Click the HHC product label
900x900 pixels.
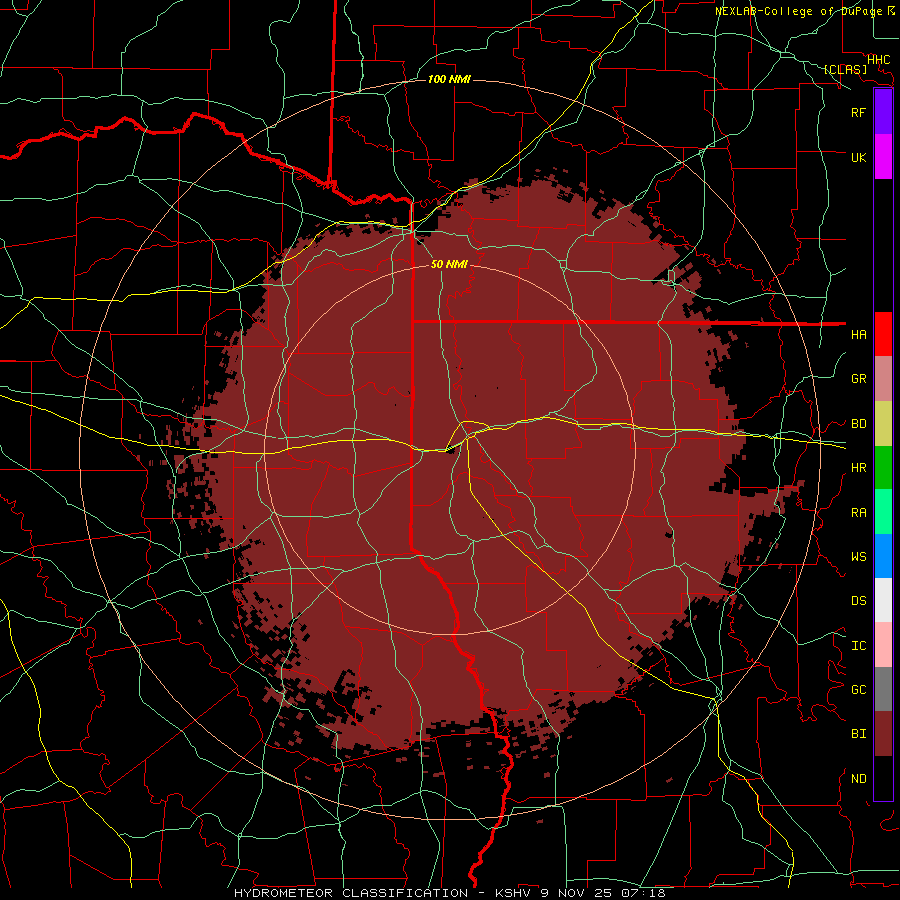pos(878,60)
